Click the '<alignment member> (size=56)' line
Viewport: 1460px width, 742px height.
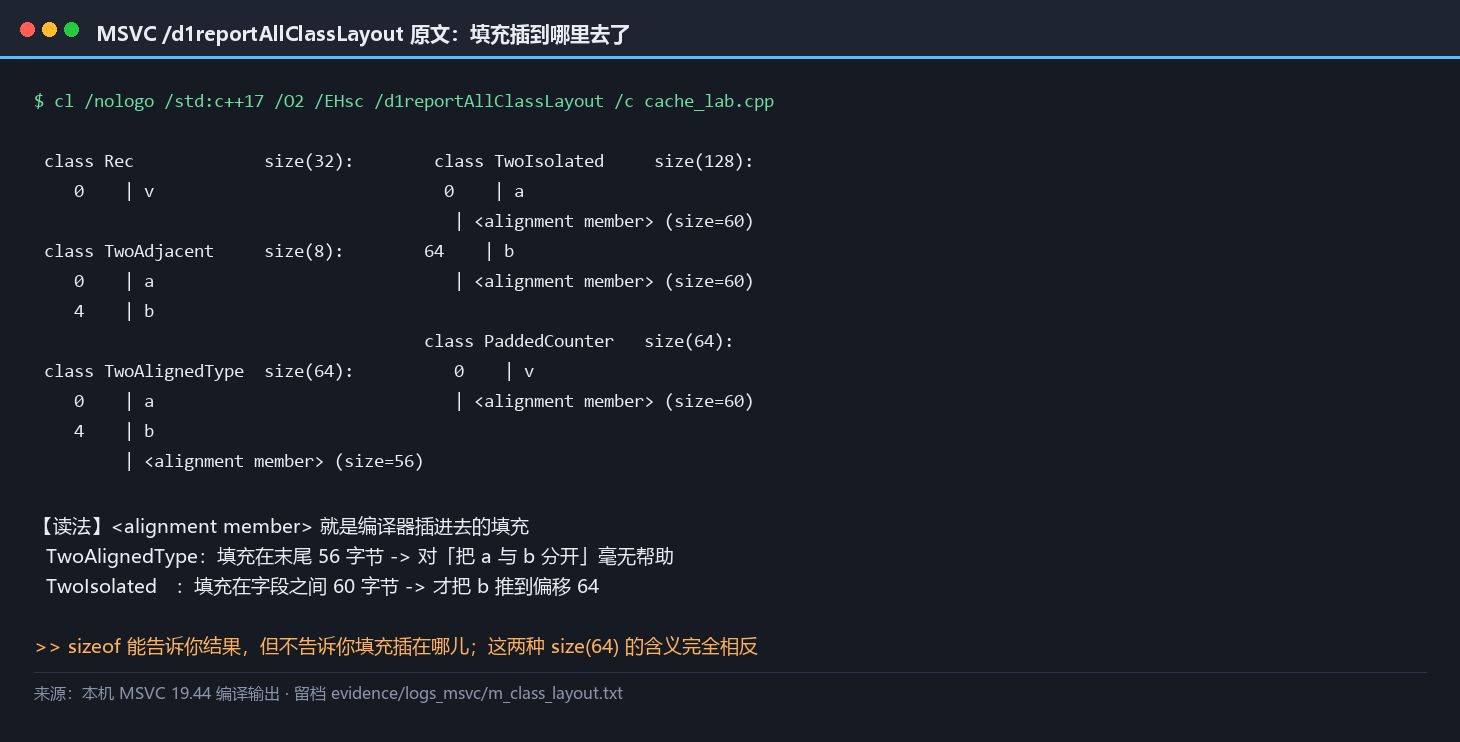[x=275, y=461]
